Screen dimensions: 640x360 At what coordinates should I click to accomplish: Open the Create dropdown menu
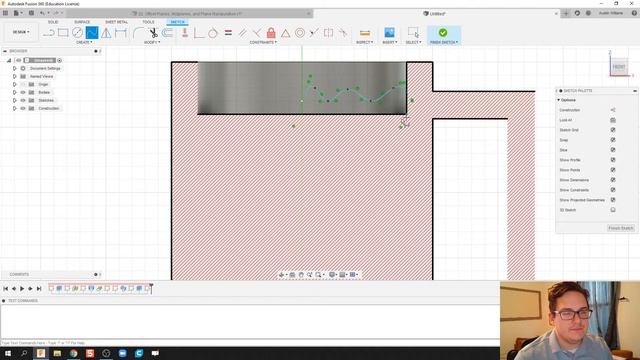pos(84,42)
